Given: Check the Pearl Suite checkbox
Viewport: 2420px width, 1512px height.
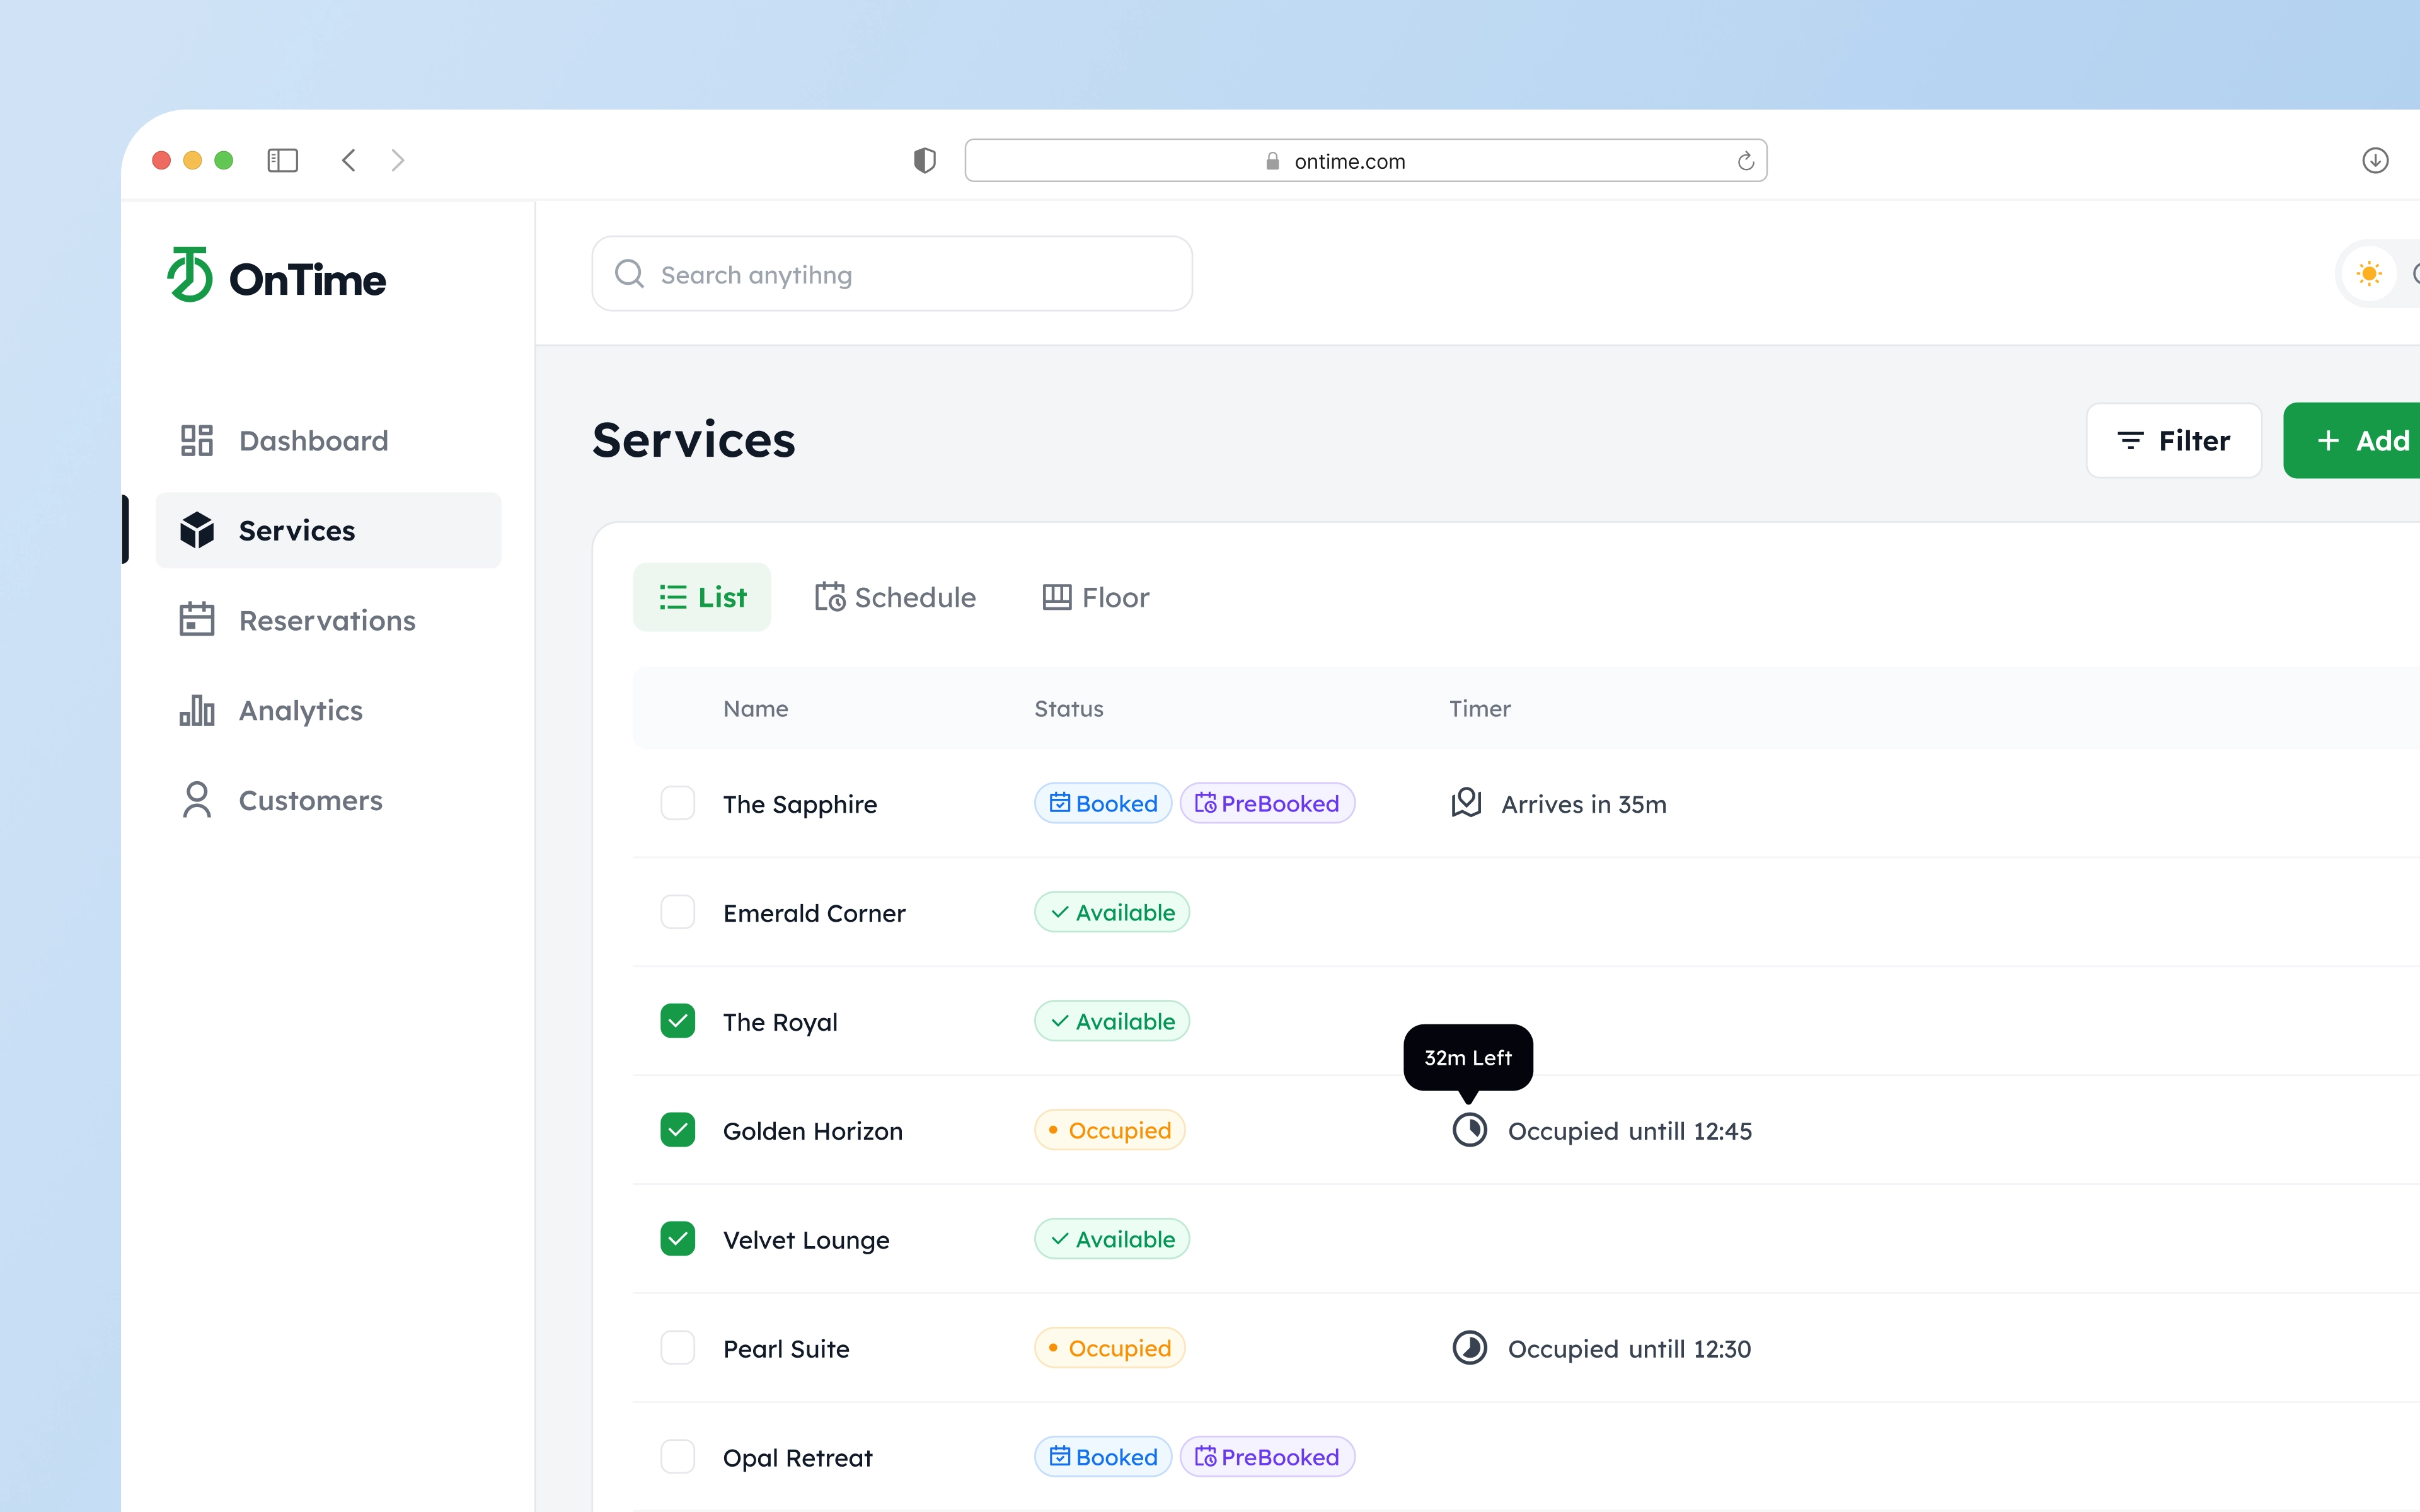Looking at the screenshot, I should [678, 1348].
